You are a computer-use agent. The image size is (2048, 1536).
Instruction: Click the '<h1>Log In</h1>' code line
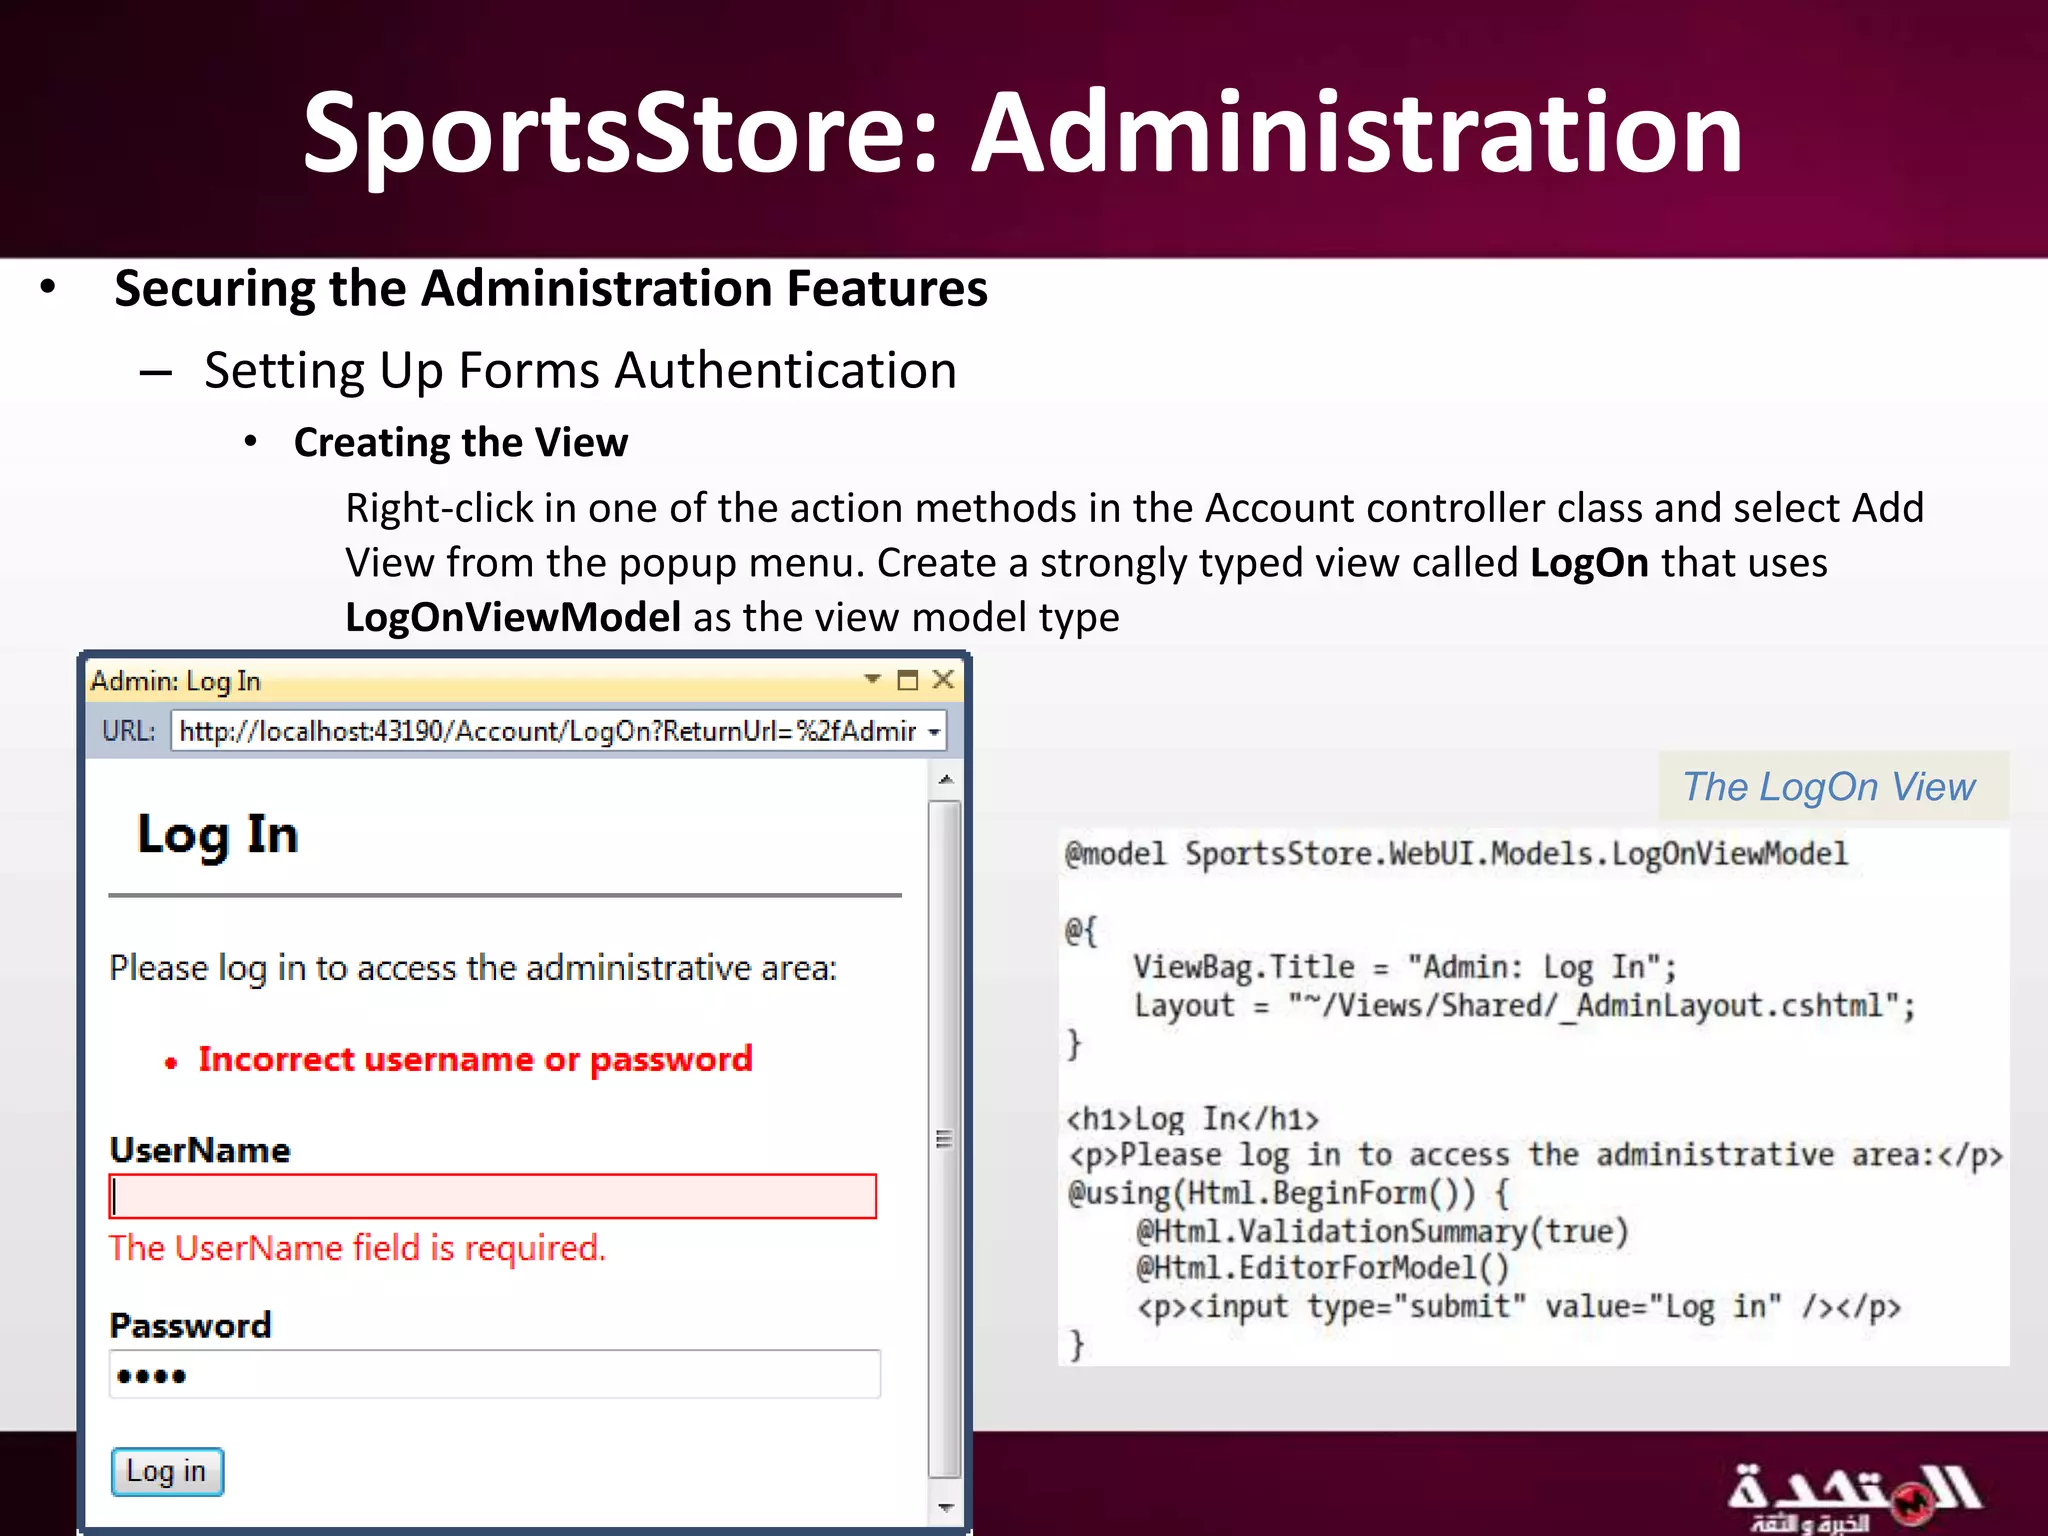tap(1193, 1118)
